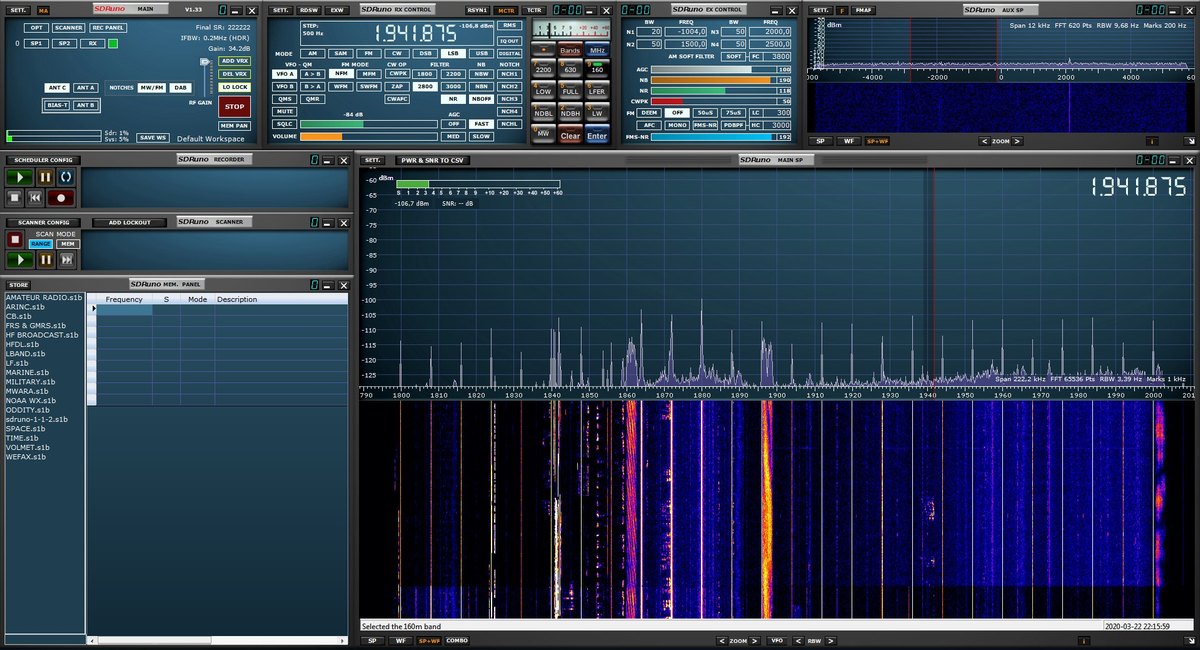Zoom in the Main SP spectrum
Viewport: 1200px width, 650px height.
pos(755,640)
